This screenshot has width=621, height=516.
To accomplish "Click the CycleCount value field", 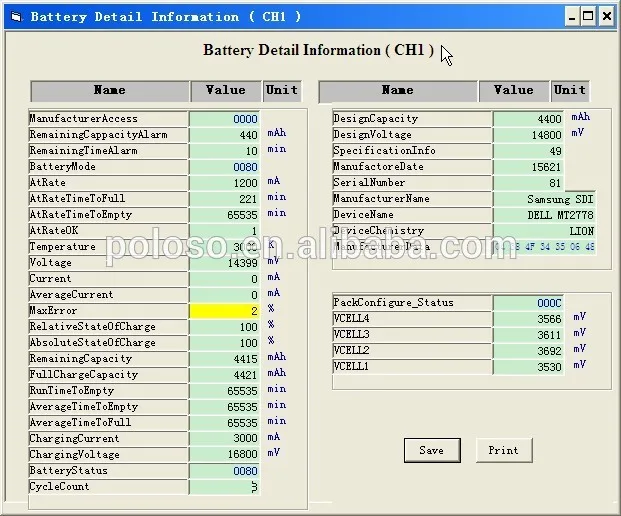I will click(226, 487).
